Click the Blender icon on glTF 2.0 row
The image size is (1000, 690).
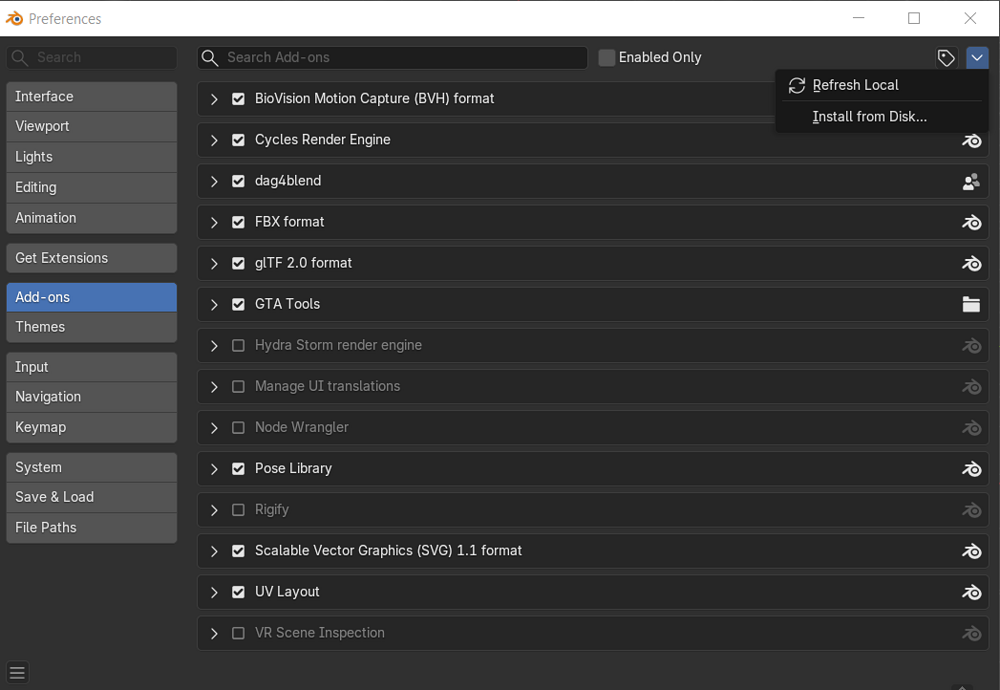[971, 263]
